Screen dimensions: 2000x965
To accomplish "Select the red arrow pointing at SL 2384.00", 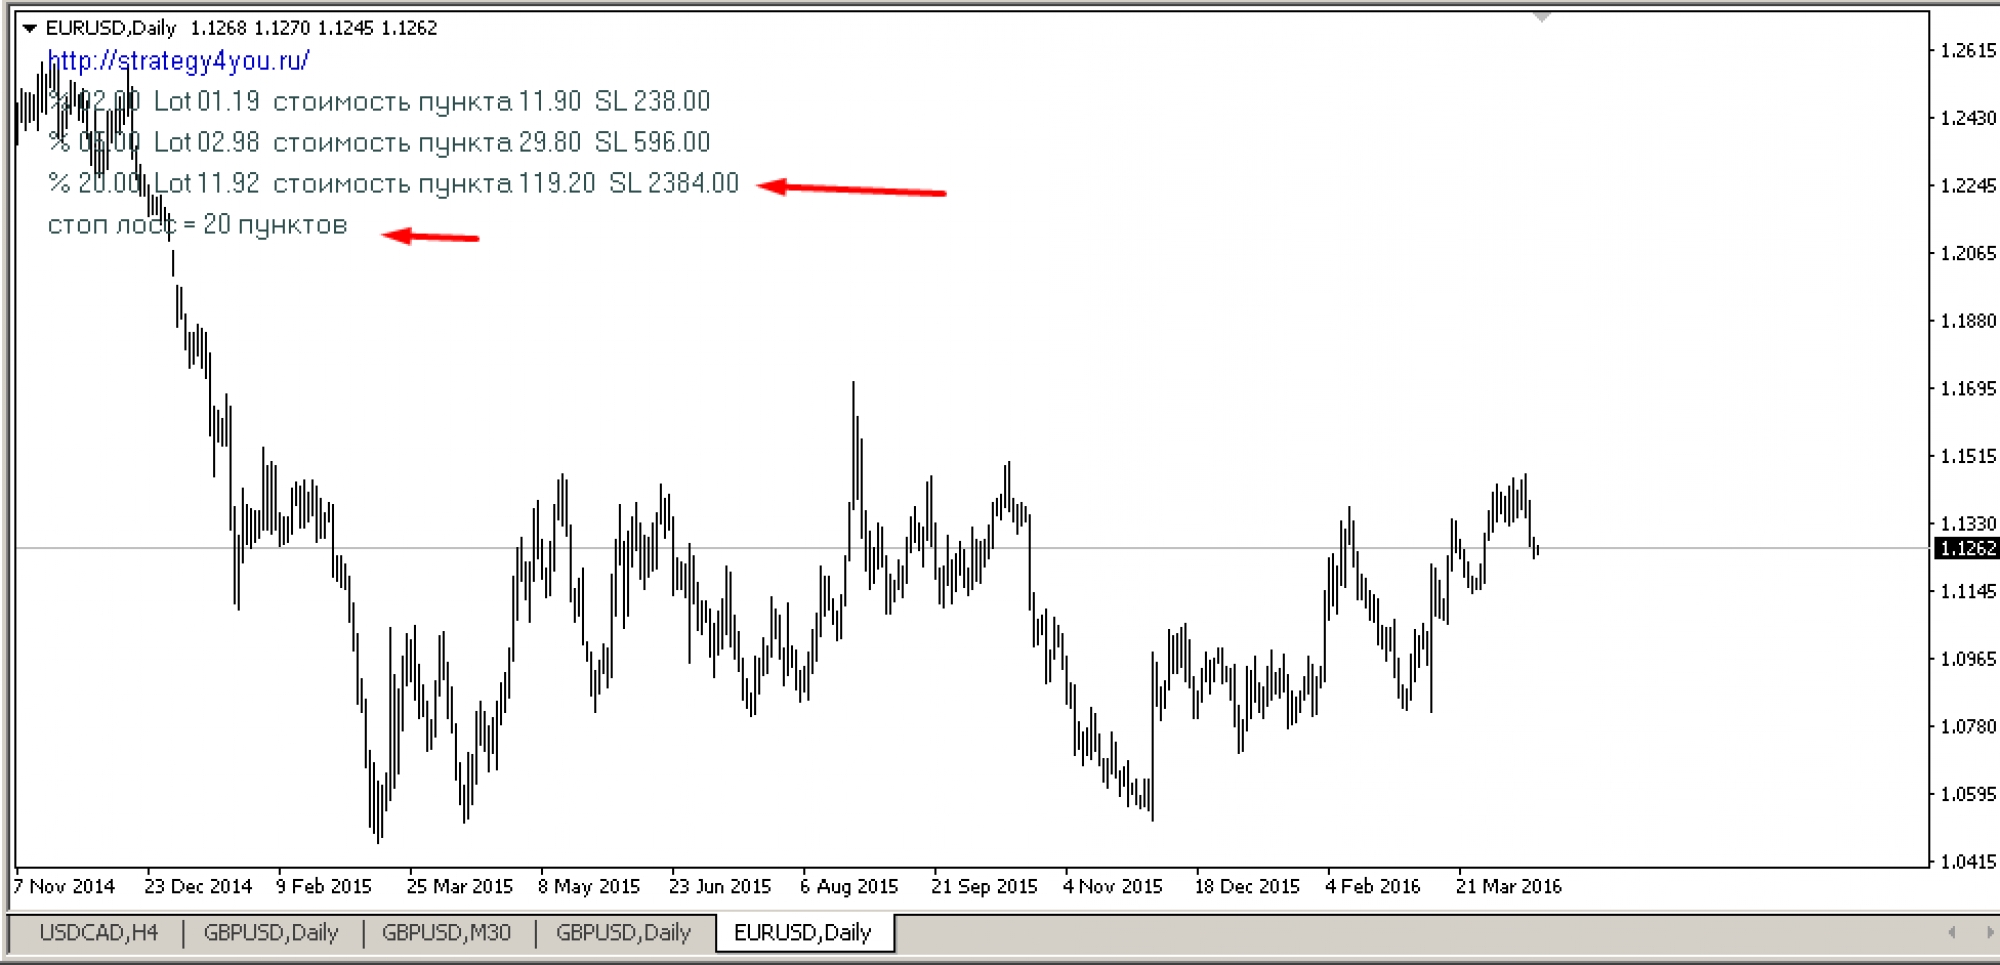I will (851, 188).
